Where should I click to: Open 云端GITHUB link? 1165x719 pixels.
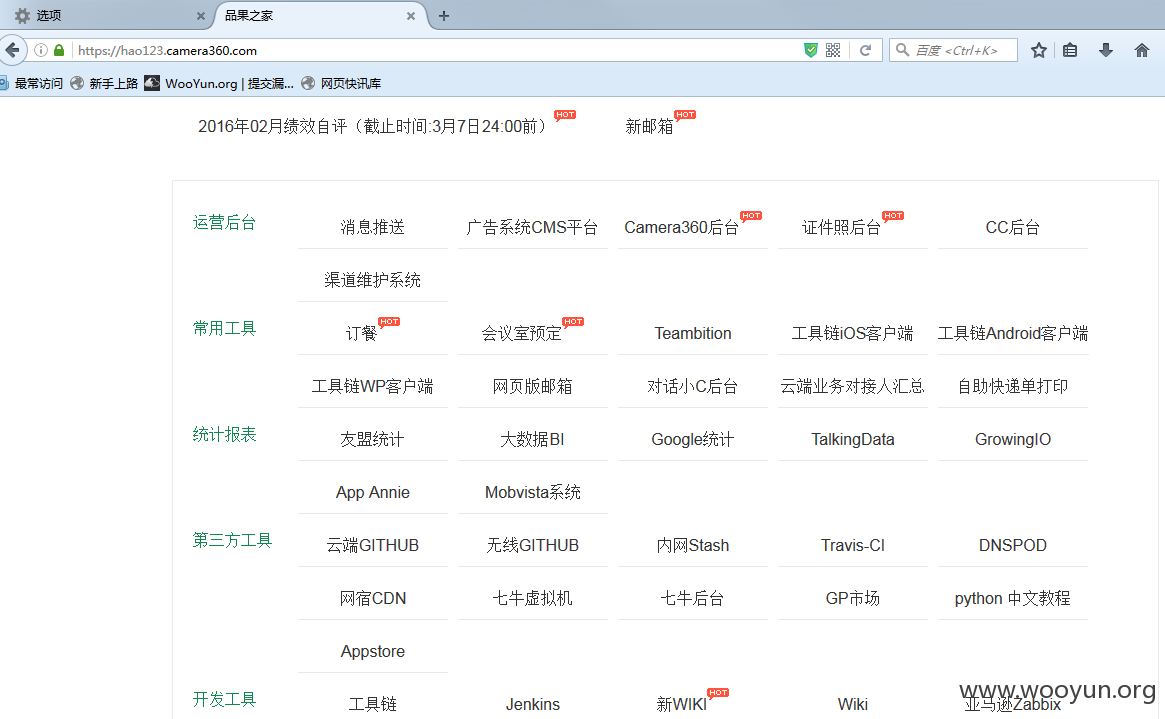tap(372, 546)
